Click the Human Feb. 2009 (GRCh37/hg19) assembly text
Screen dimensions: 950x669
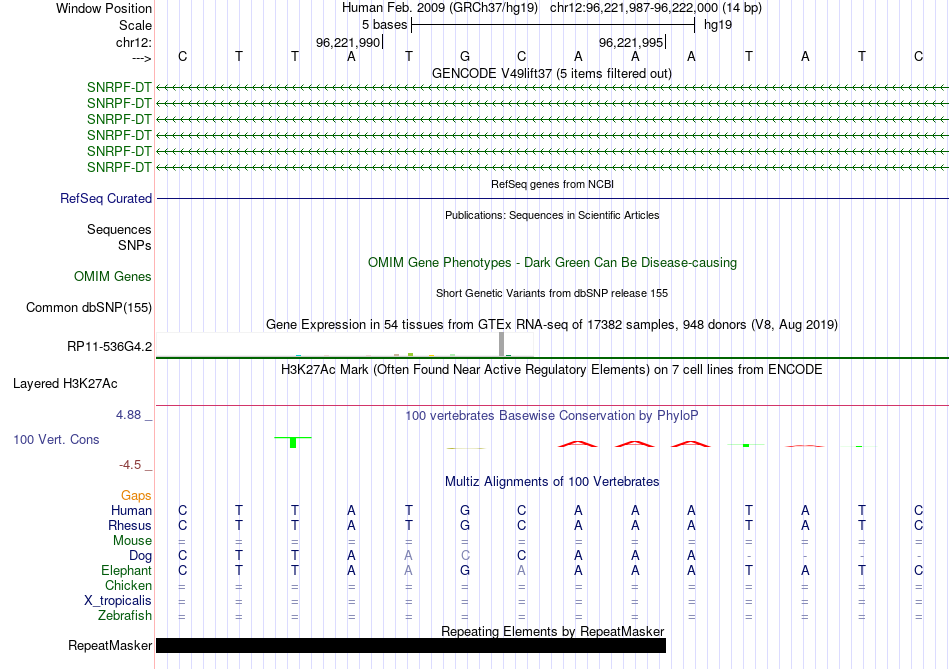[x=440, y=8]
